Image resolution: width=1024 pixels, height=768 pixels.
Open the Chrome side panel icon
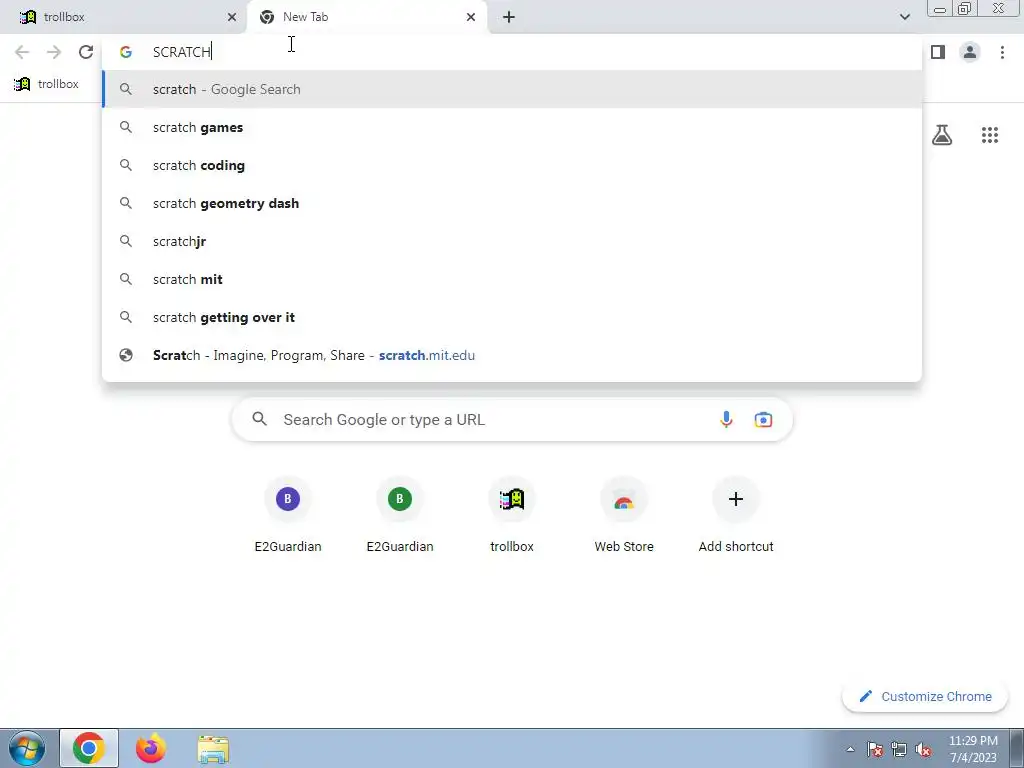tap(938, 52)
